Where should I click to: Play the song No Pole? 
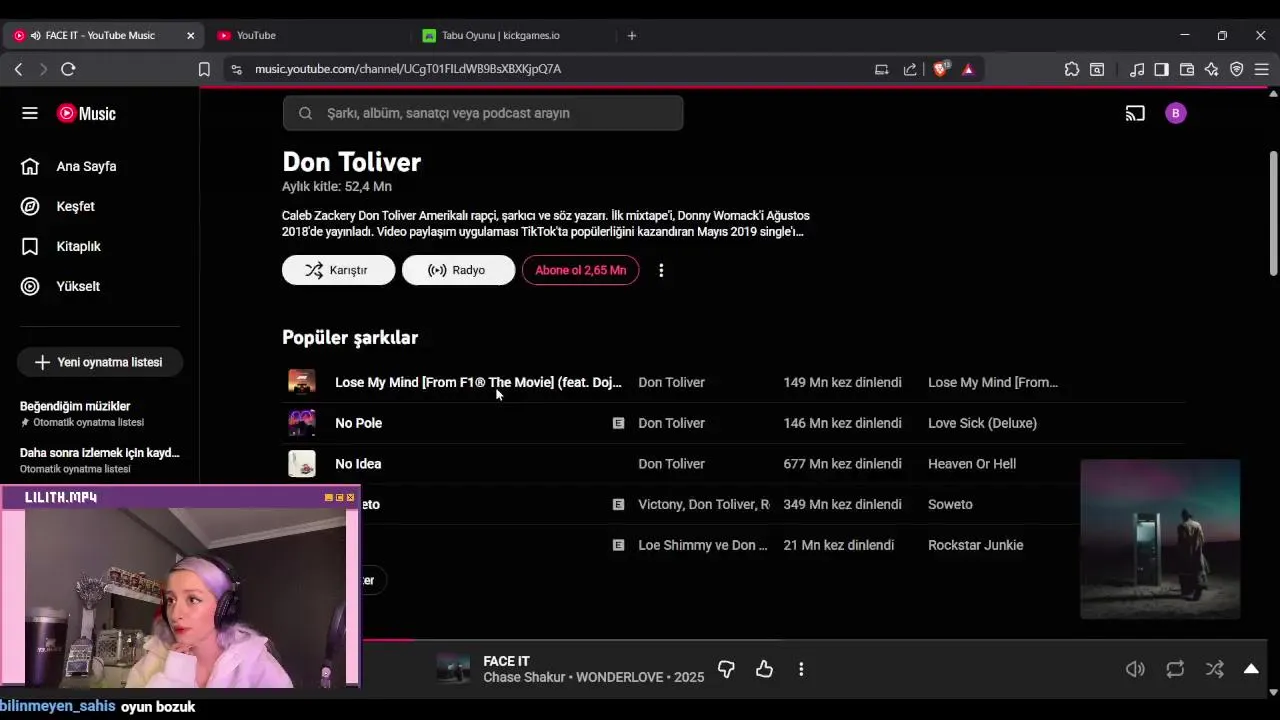pyautogui.click(x=358, y=423)
